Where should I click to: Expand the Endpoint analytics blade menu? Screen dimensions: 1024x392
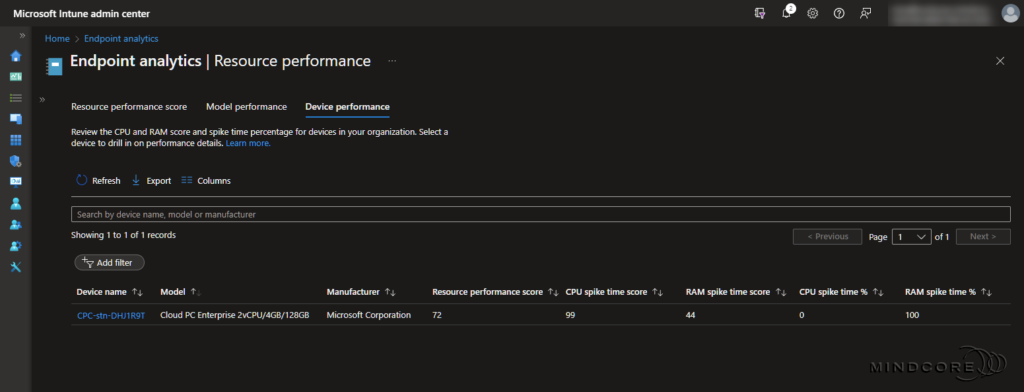click(42, 99)
